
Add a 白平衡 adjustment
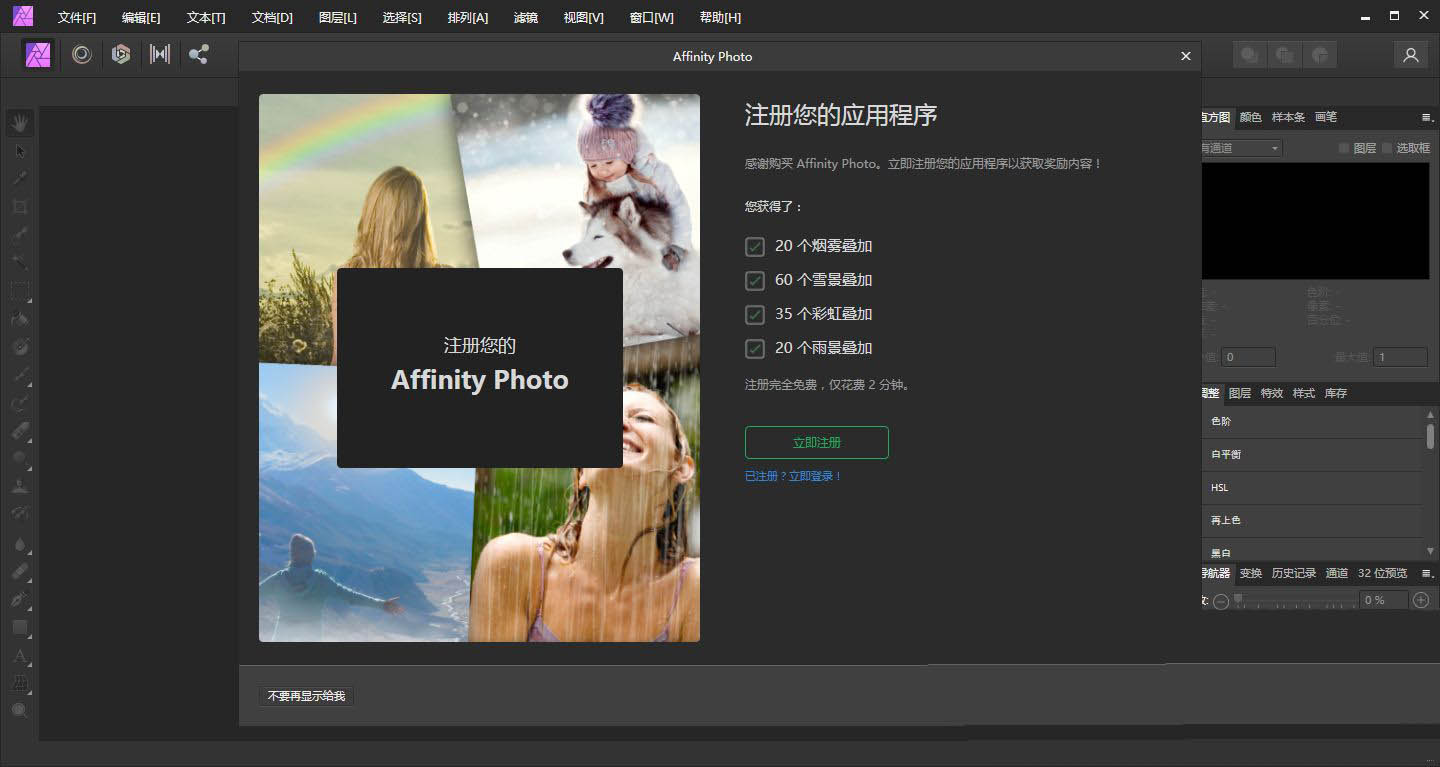[1312, 455]
